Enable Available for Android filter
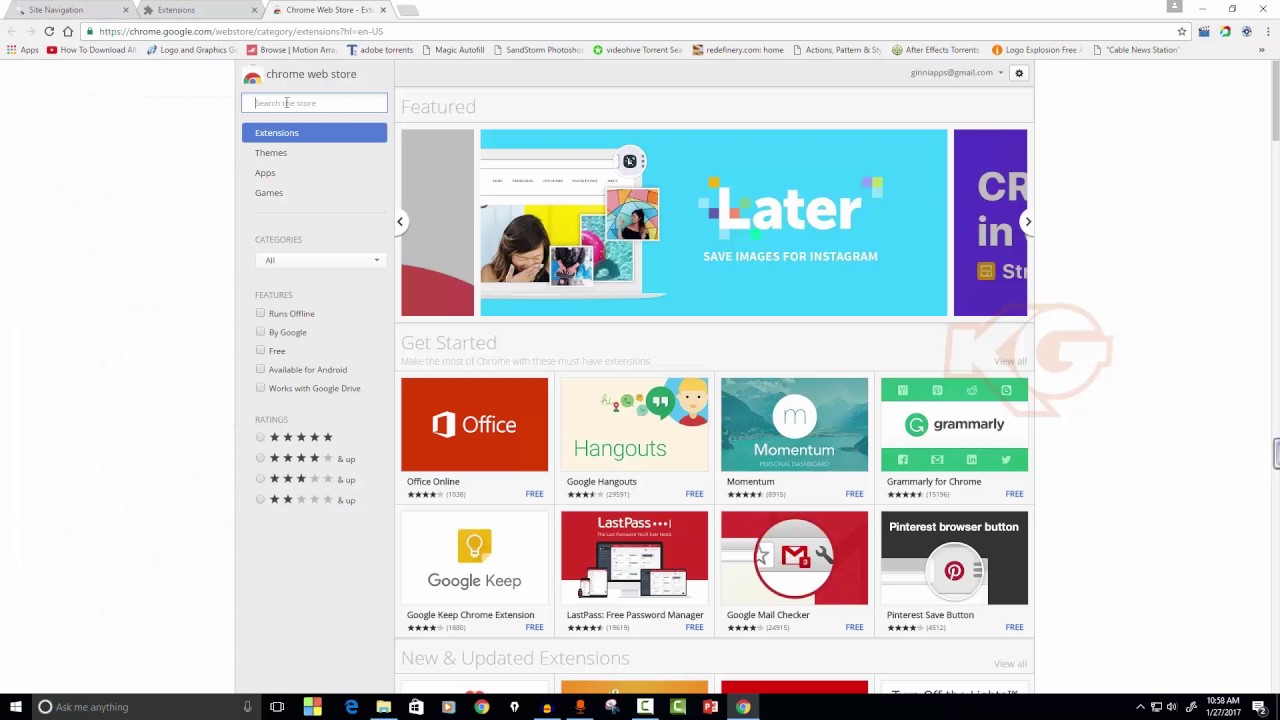 pos(261,369)
